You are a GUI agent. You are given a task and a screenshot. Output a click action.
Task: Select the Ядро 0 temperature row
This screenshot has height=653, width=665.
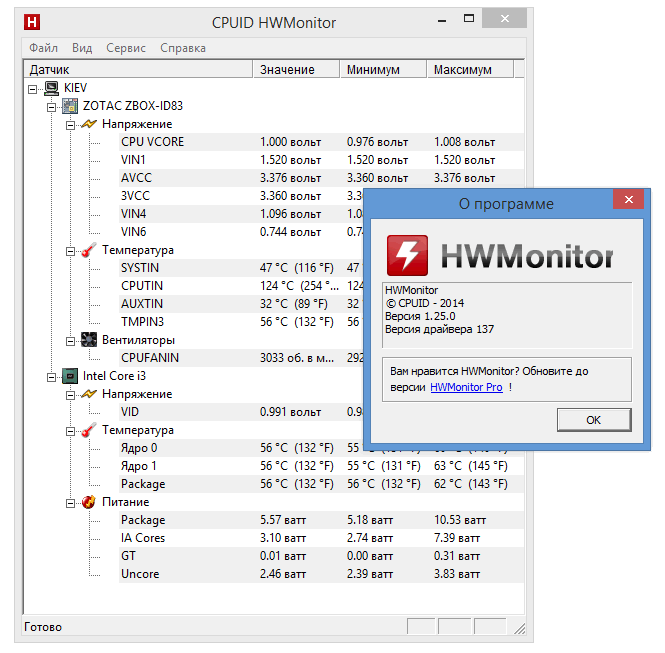(241, 448)
